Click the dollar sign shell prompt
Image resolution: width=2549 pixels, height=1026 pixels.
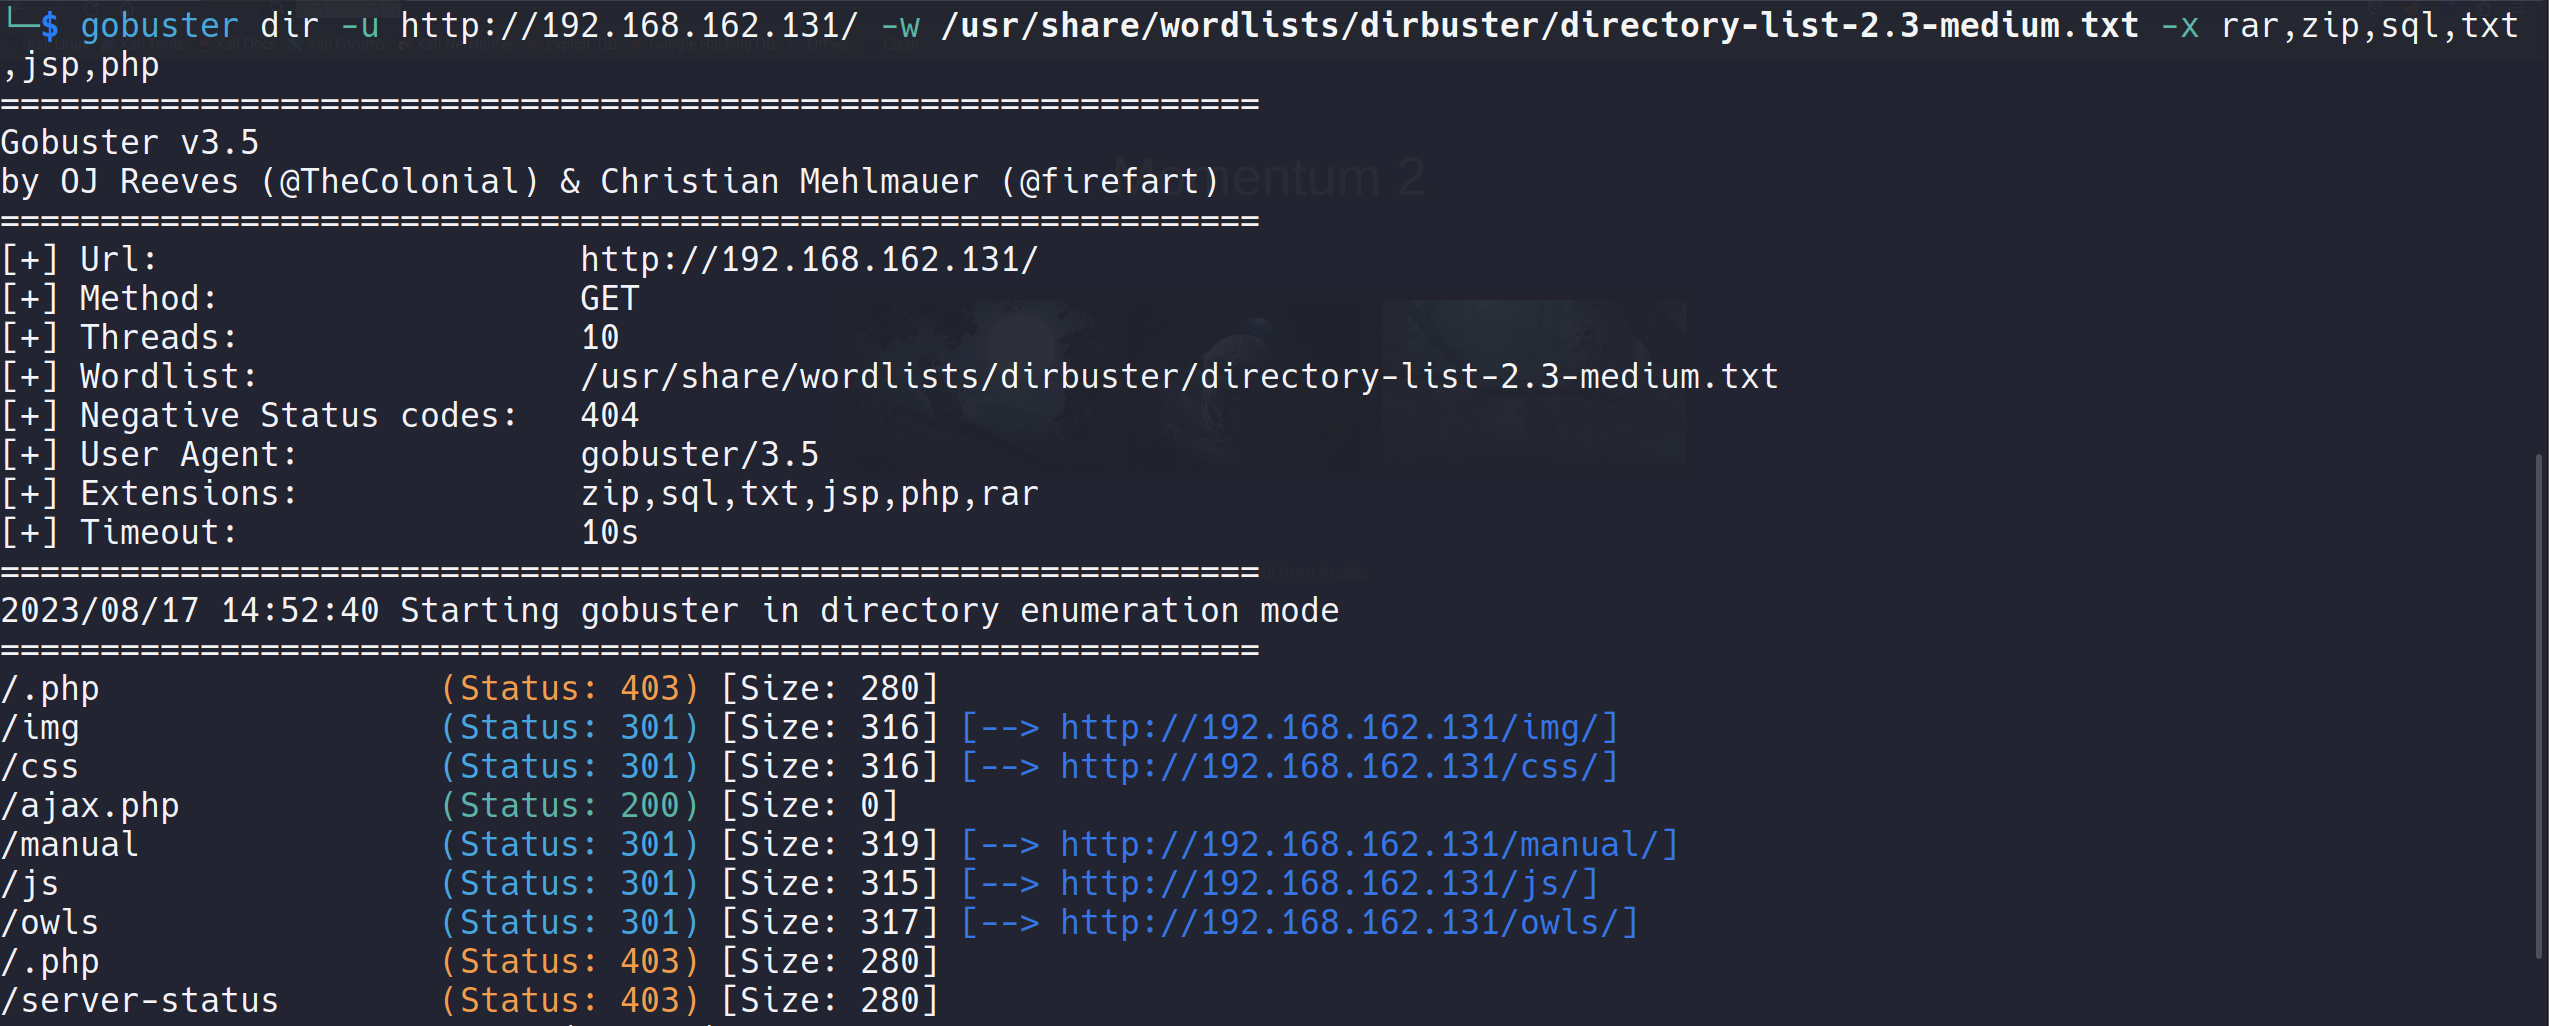pos(49,26)
